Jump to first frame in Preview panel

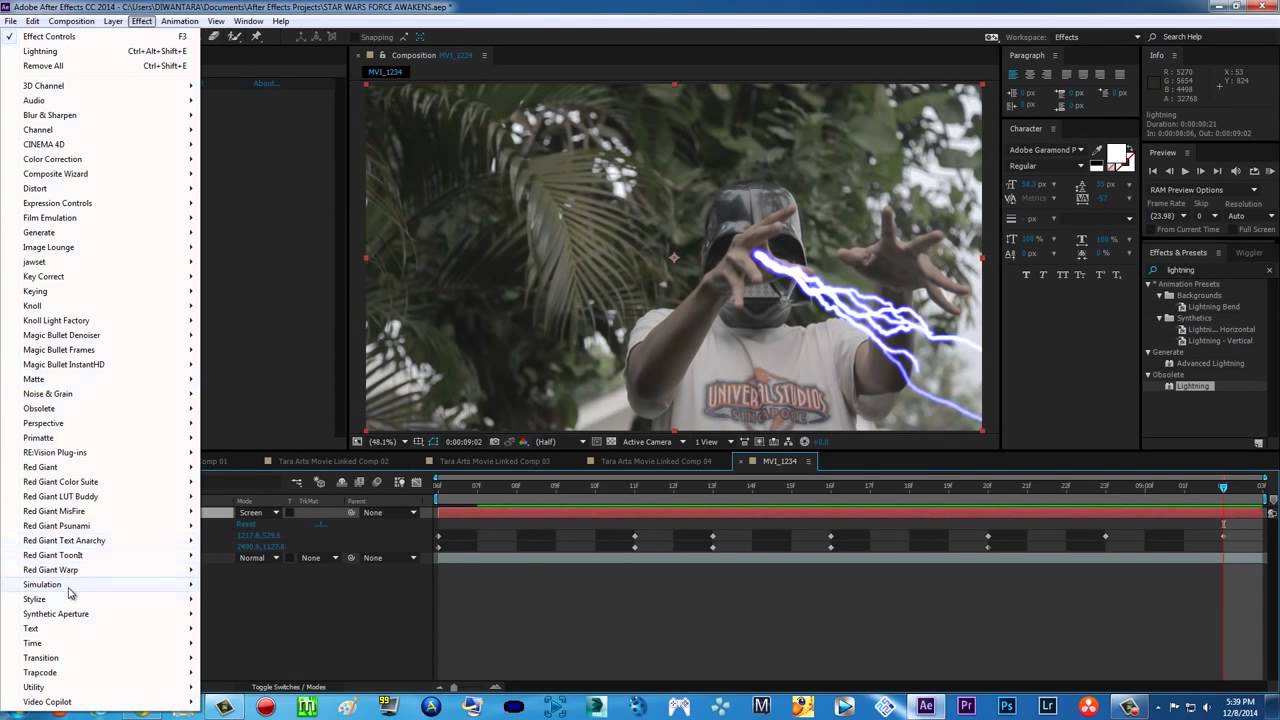tap(1152, 171)
